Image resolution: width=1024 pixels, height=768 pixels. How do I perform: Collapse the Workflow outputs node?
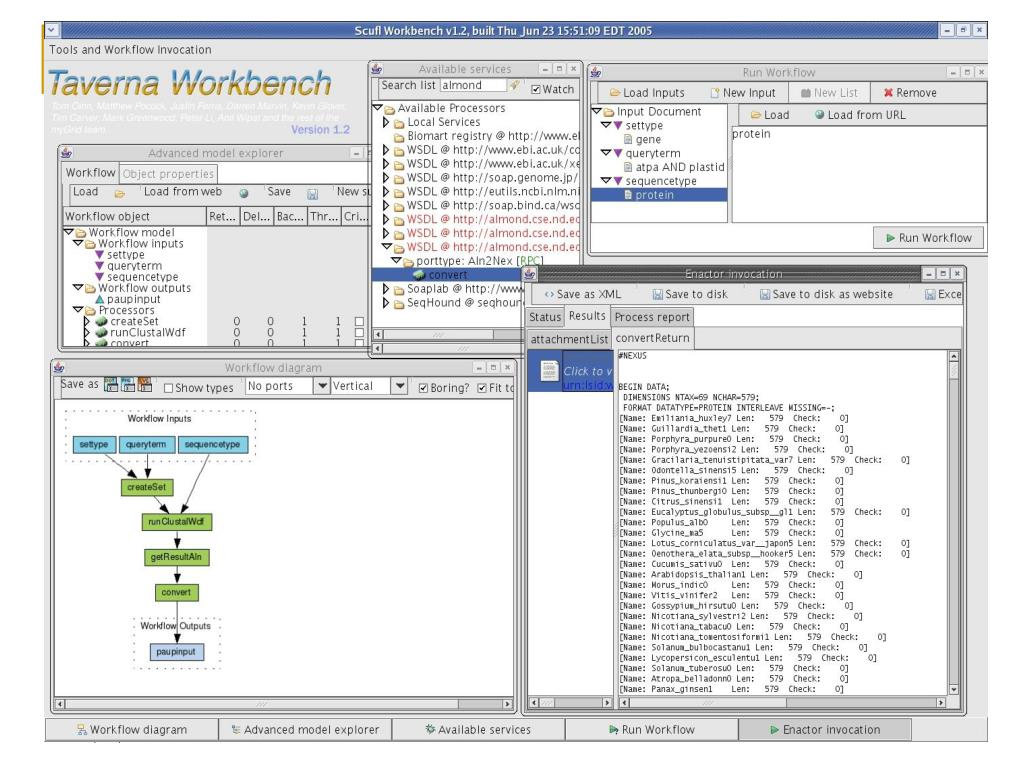coord(78,287)
